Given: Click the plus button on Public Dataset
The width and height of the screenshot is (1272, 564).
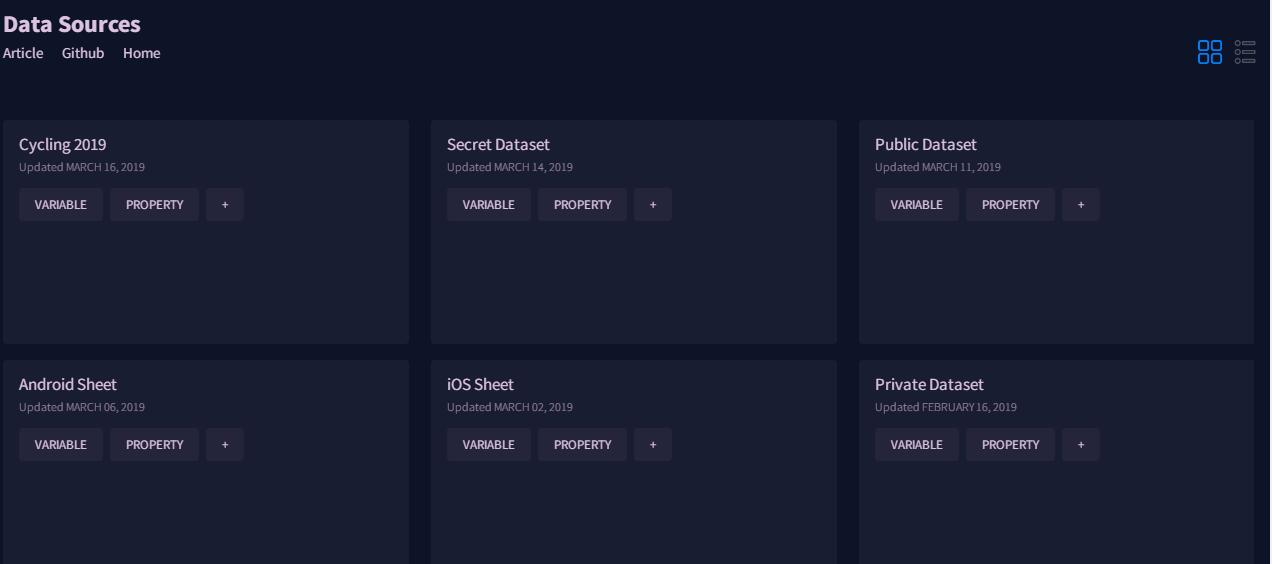Looking at the screenshot, I should (x=1081, y=205).
